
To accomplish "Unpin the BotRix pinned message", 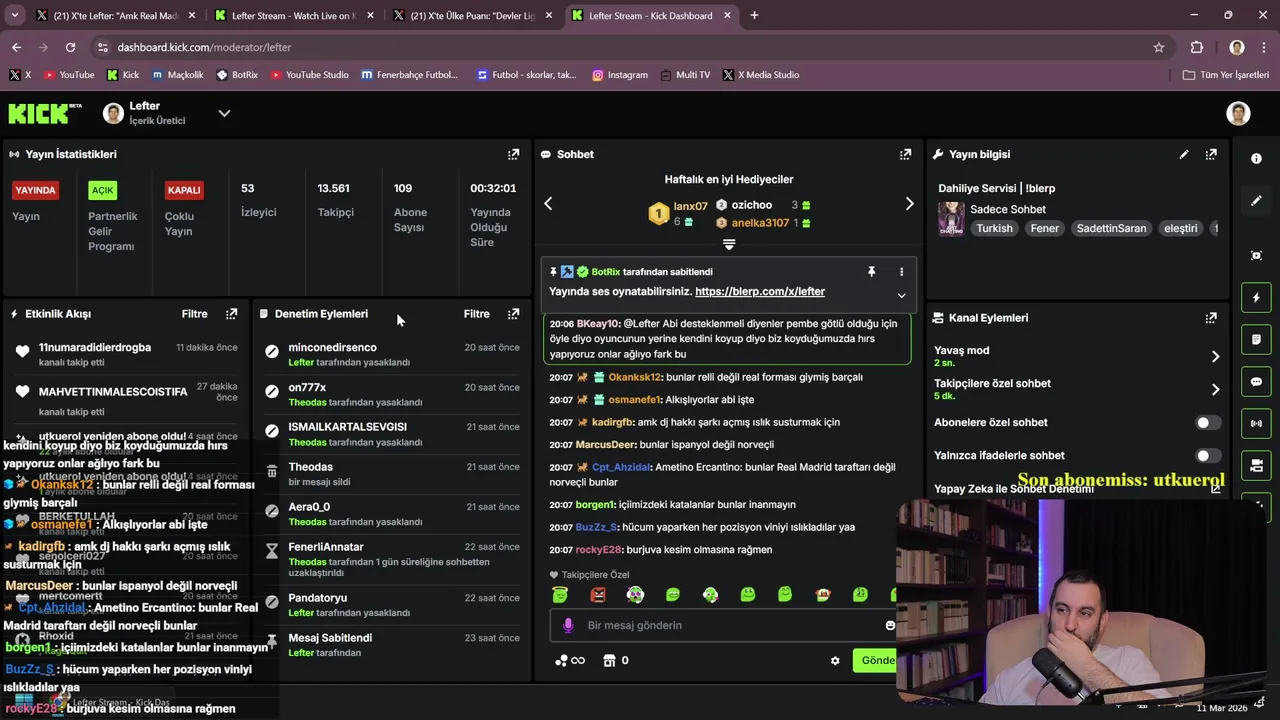I will point(871,272).
